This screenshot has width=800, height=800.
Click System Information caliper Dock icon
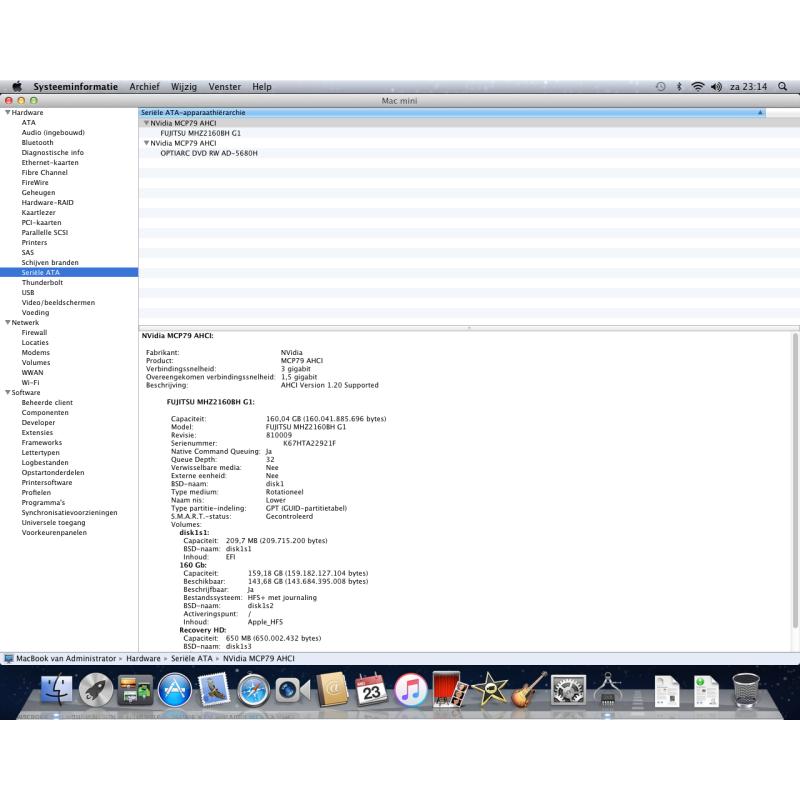pyautogui.click(x=607, y=689)
